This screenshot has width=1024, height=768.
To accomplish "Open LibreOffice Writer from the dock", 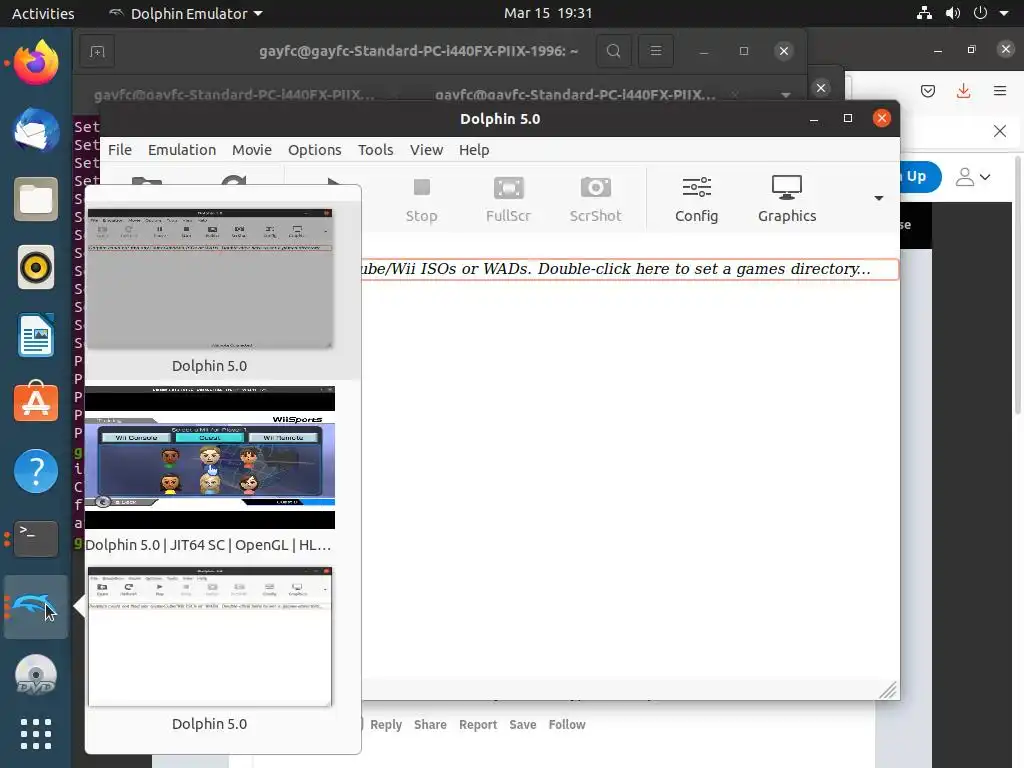I will pos(36,335).
